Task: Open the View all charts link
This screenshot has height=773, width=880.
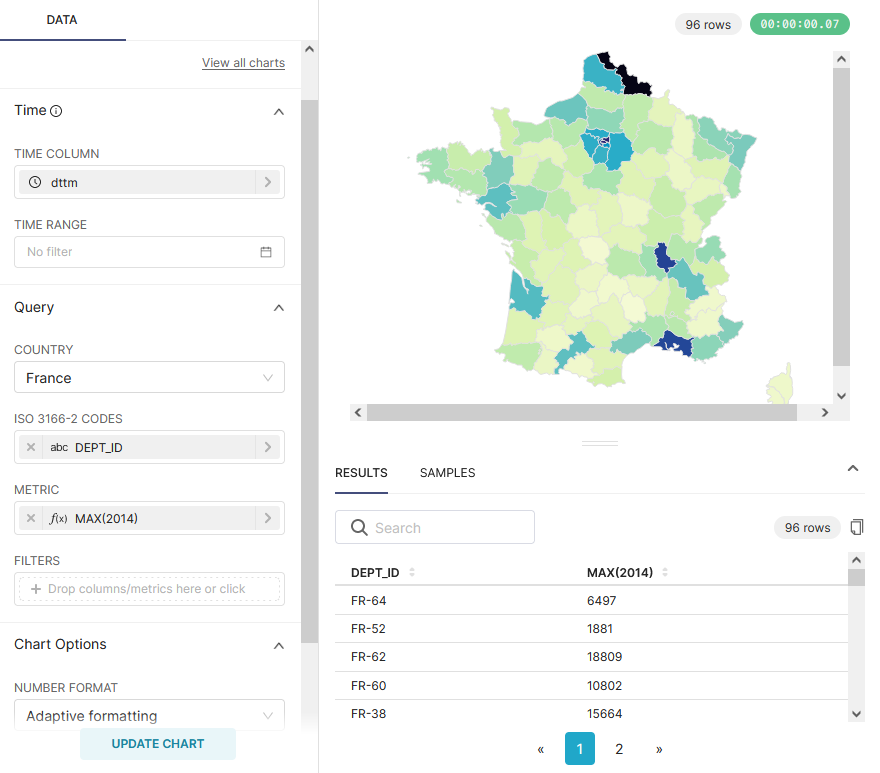Action: pos(243,63)
